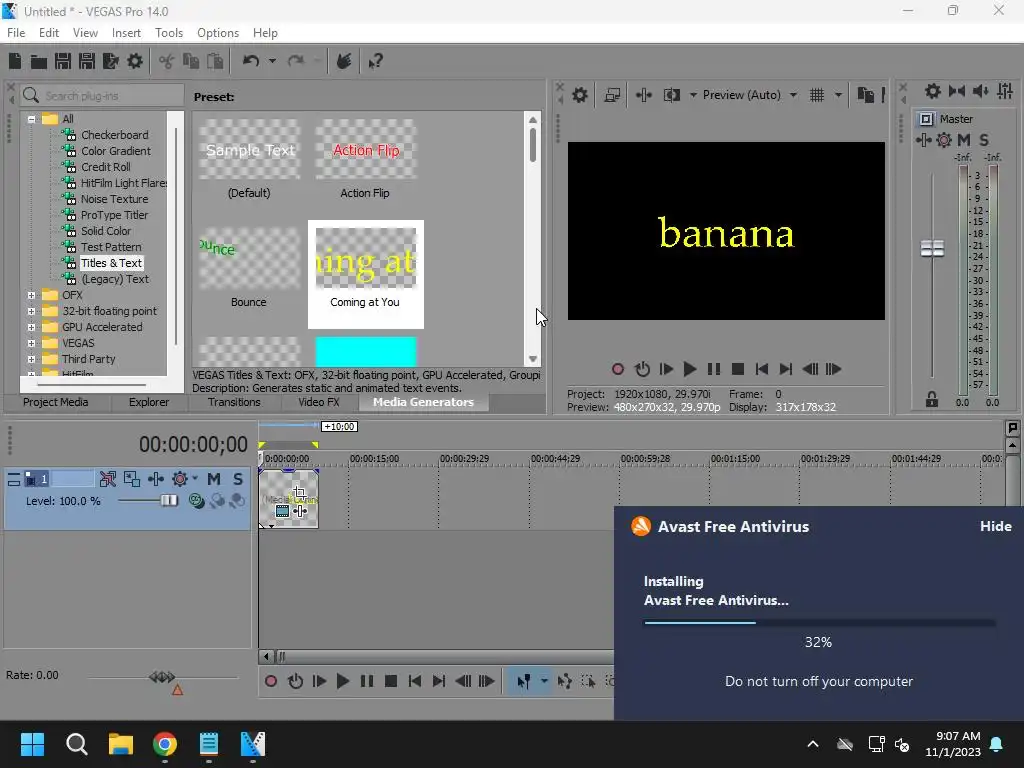The width and height of the screenshot is (1024, 768).
Task: Open Master bus audio properties gear
Action: pos(933,91)
